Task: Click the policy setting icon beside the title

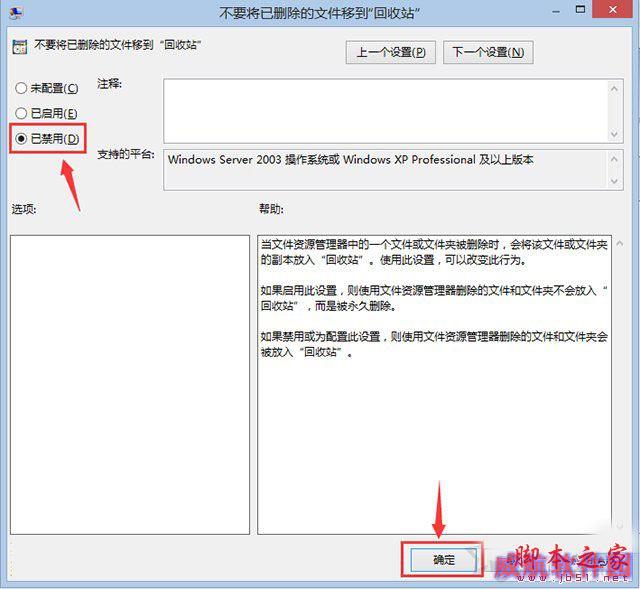Action: [19, 47]
